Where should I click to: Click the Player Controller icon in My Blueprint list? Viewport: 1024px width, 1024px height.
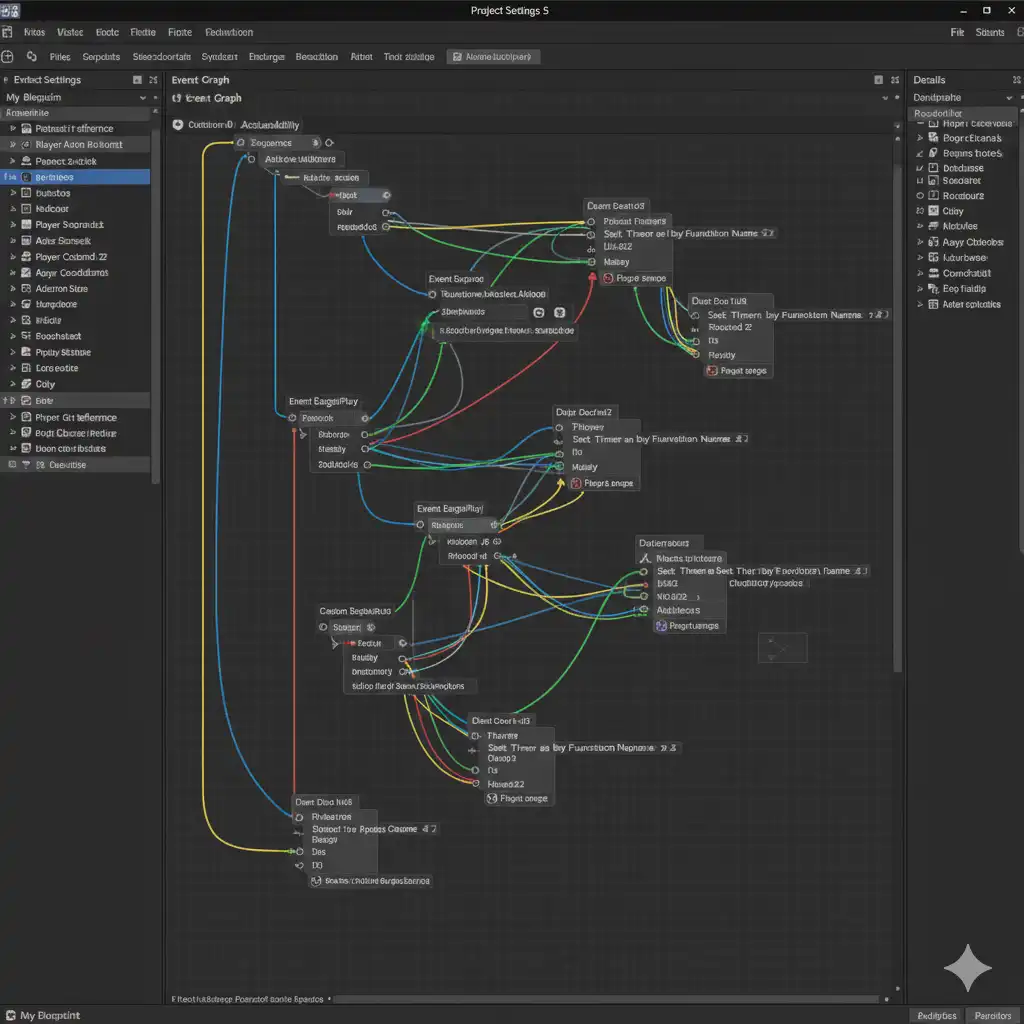click(x=27, y=145)
